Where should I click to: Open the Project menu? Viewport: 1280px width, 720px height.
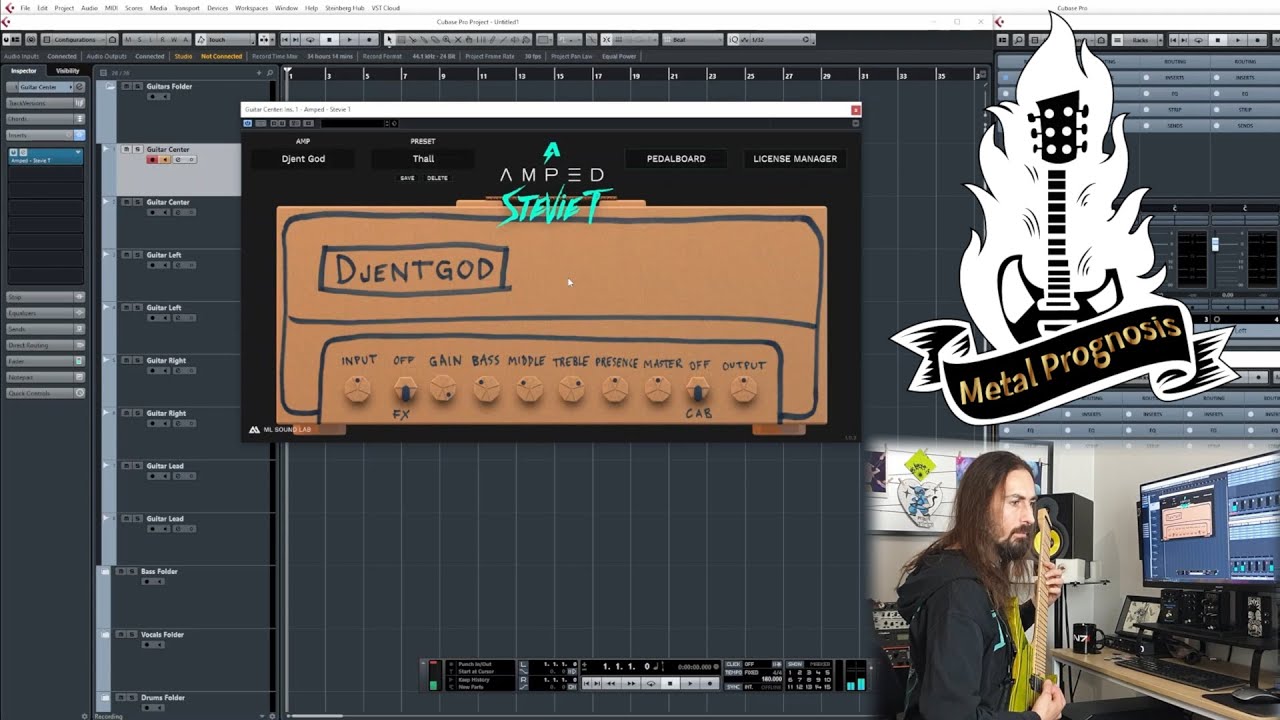point(64,8)
